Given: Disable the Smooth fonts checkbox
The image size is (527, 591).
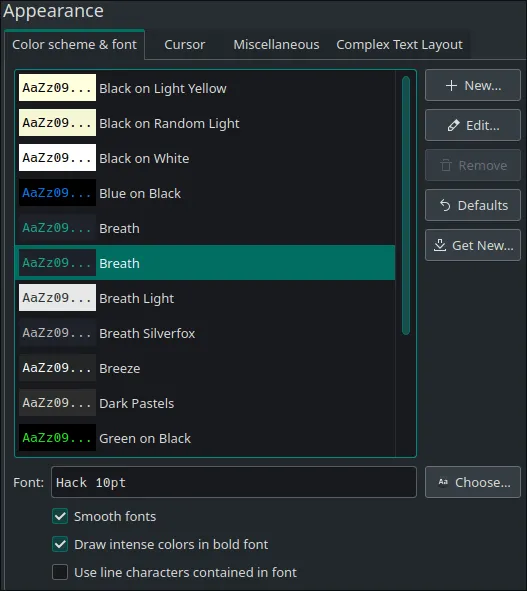Looking at the screenshot, I should [x=60, y=516].
